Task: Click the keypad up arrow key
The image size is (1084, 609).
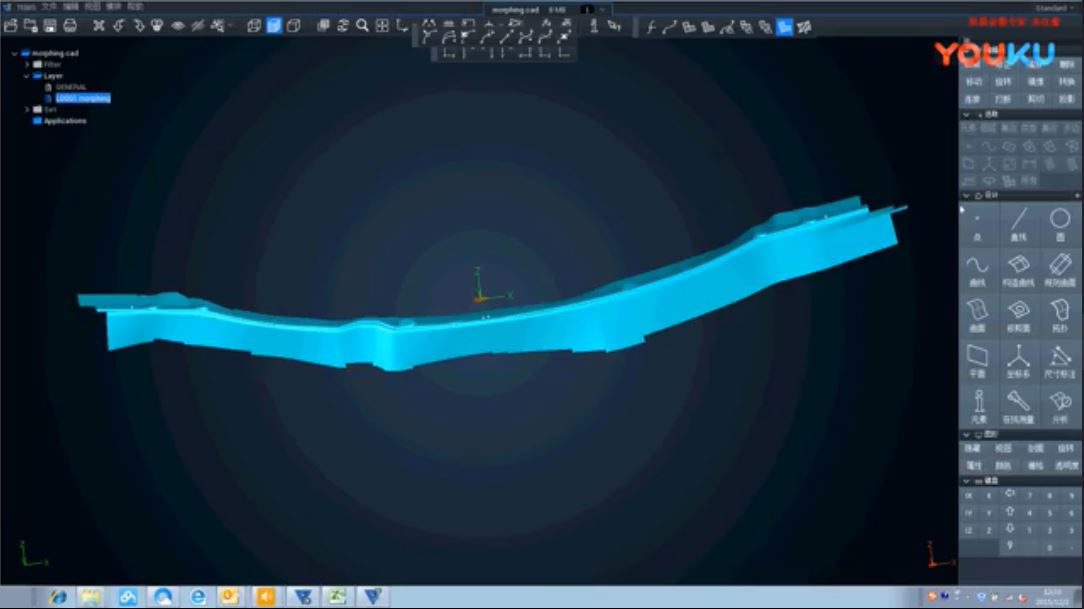Action: tap(1010, 512)
